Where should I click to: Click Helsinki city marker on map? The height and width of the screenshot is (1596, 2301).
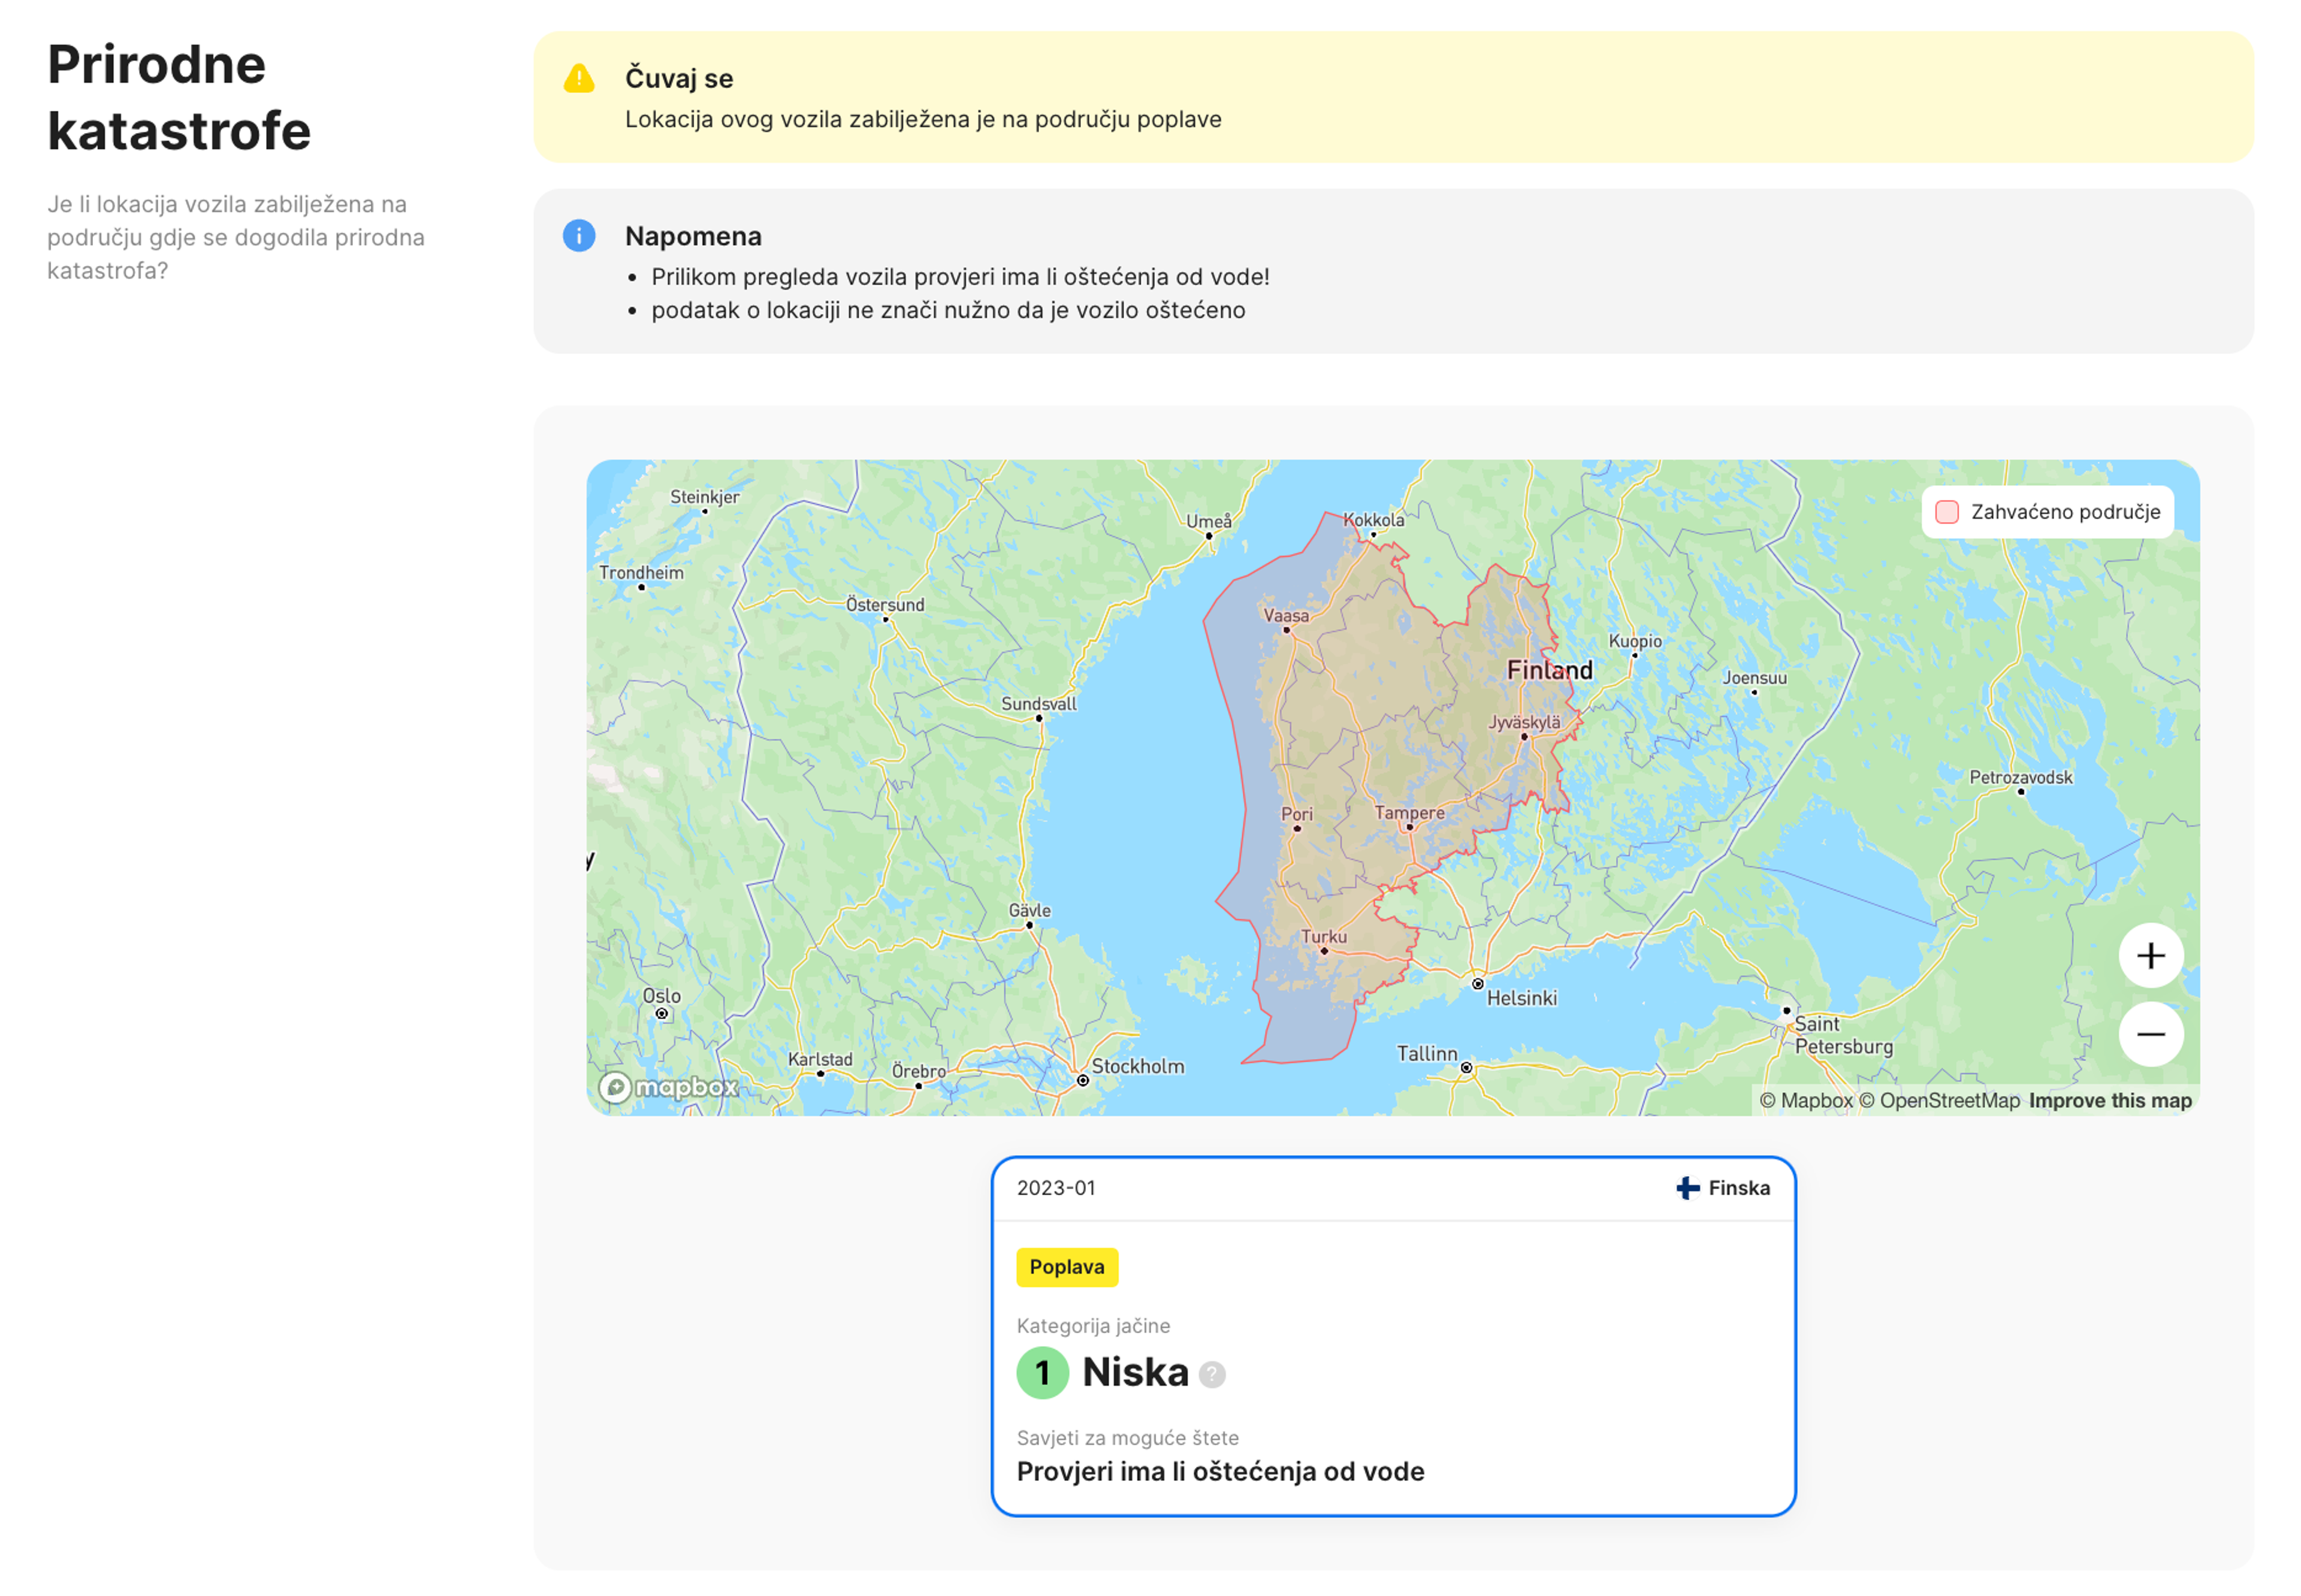[x=1477, y=984]
